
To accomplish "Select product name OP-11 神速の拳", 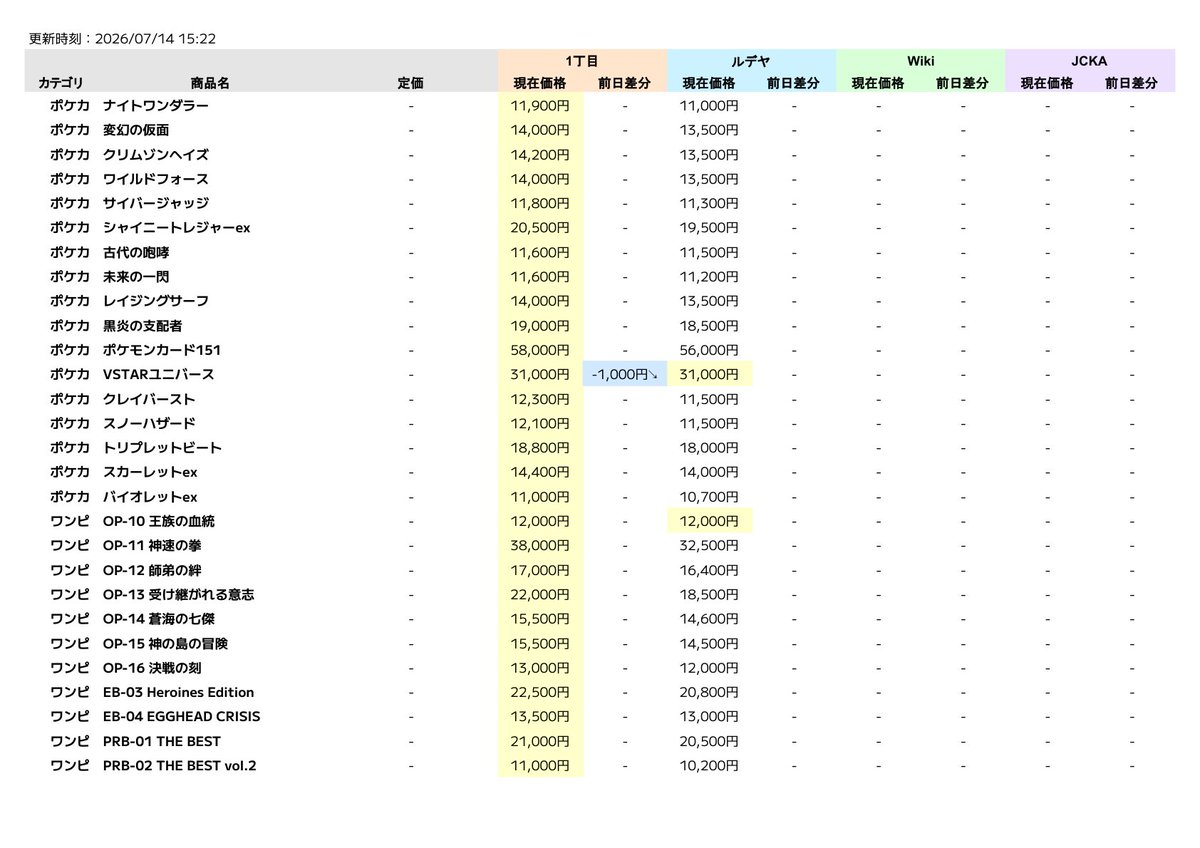I will tap(153, 545).
